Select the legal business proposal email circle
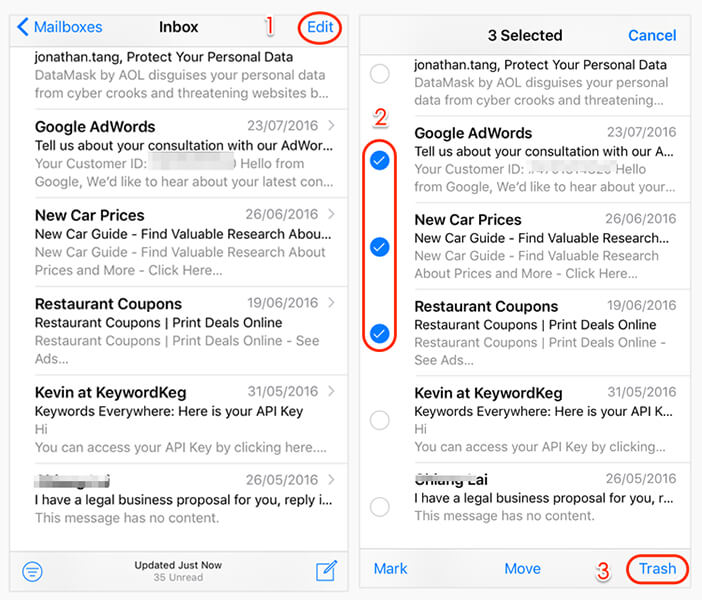 click(380, 507)
